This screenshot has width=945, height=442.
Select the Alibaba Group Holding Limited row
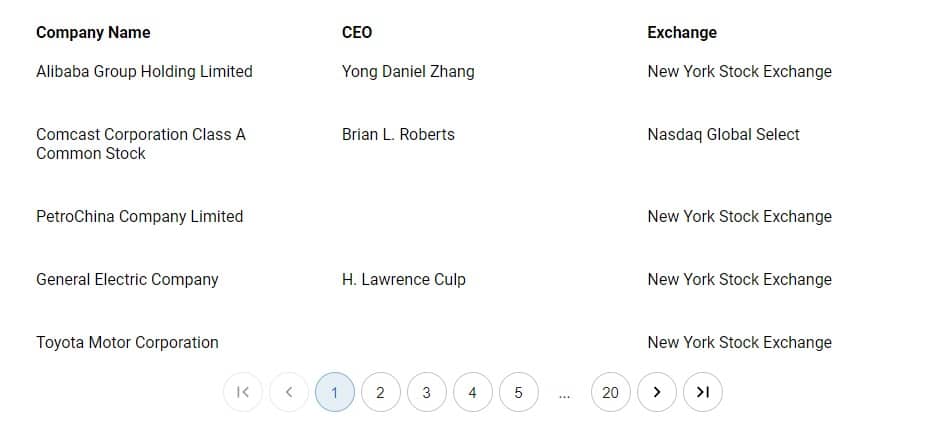(472, 72)
